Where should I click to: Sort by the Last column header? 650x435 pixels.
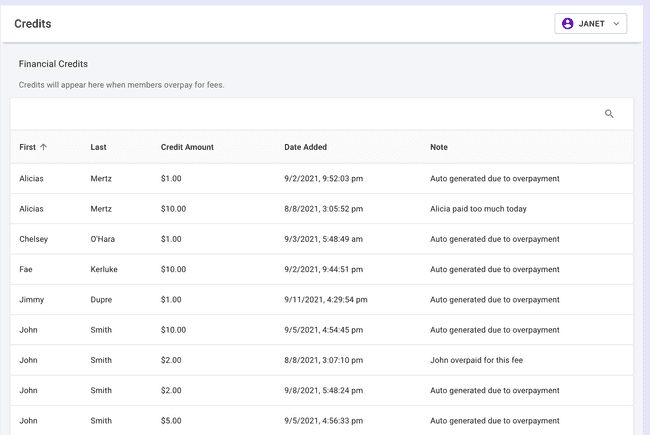(x=98, y=147)
